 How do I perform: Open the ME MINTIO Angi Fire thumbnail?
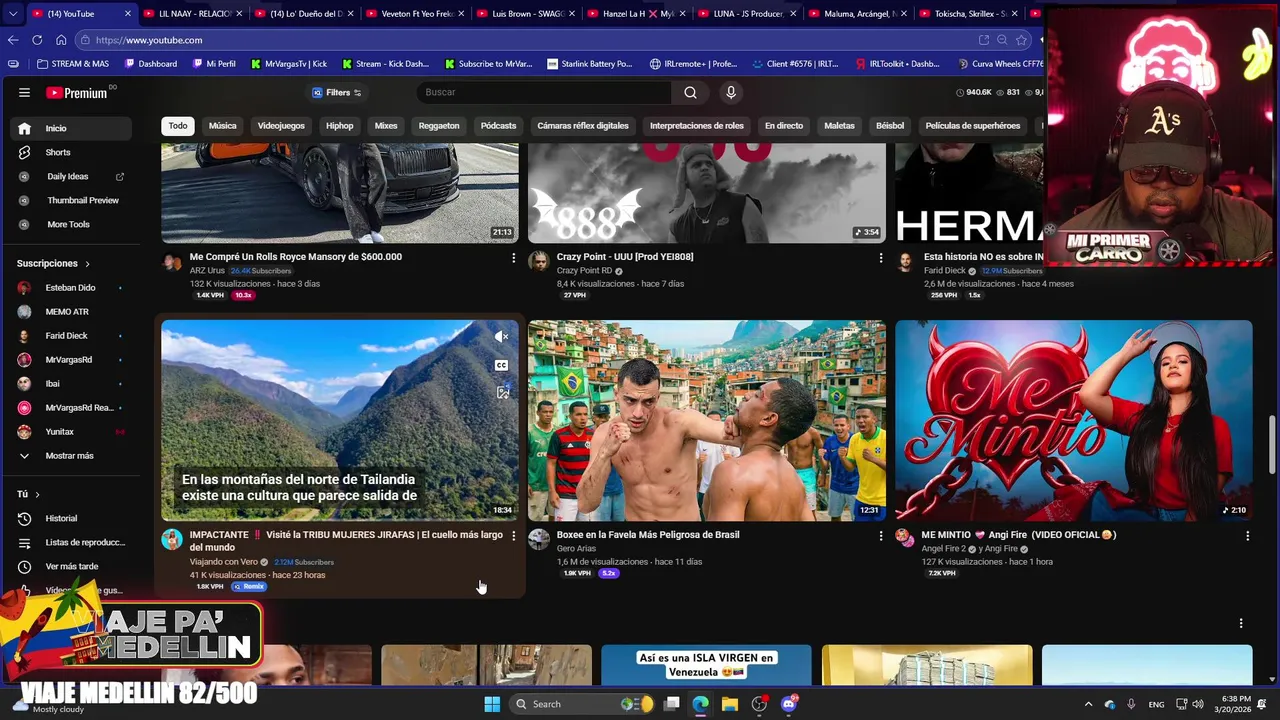[1073, 420]
